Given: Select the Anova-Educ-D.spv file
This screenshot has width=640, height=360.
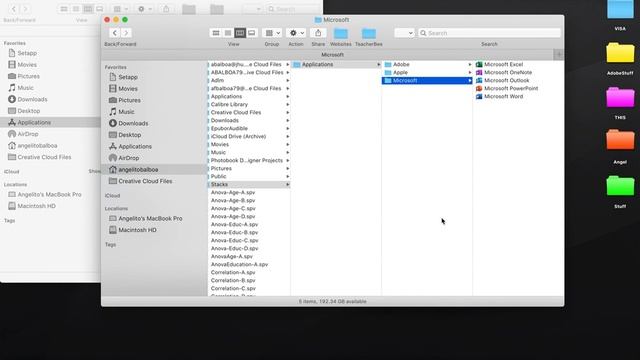Looking at the screenshot, I should click(x=234, y=248).
